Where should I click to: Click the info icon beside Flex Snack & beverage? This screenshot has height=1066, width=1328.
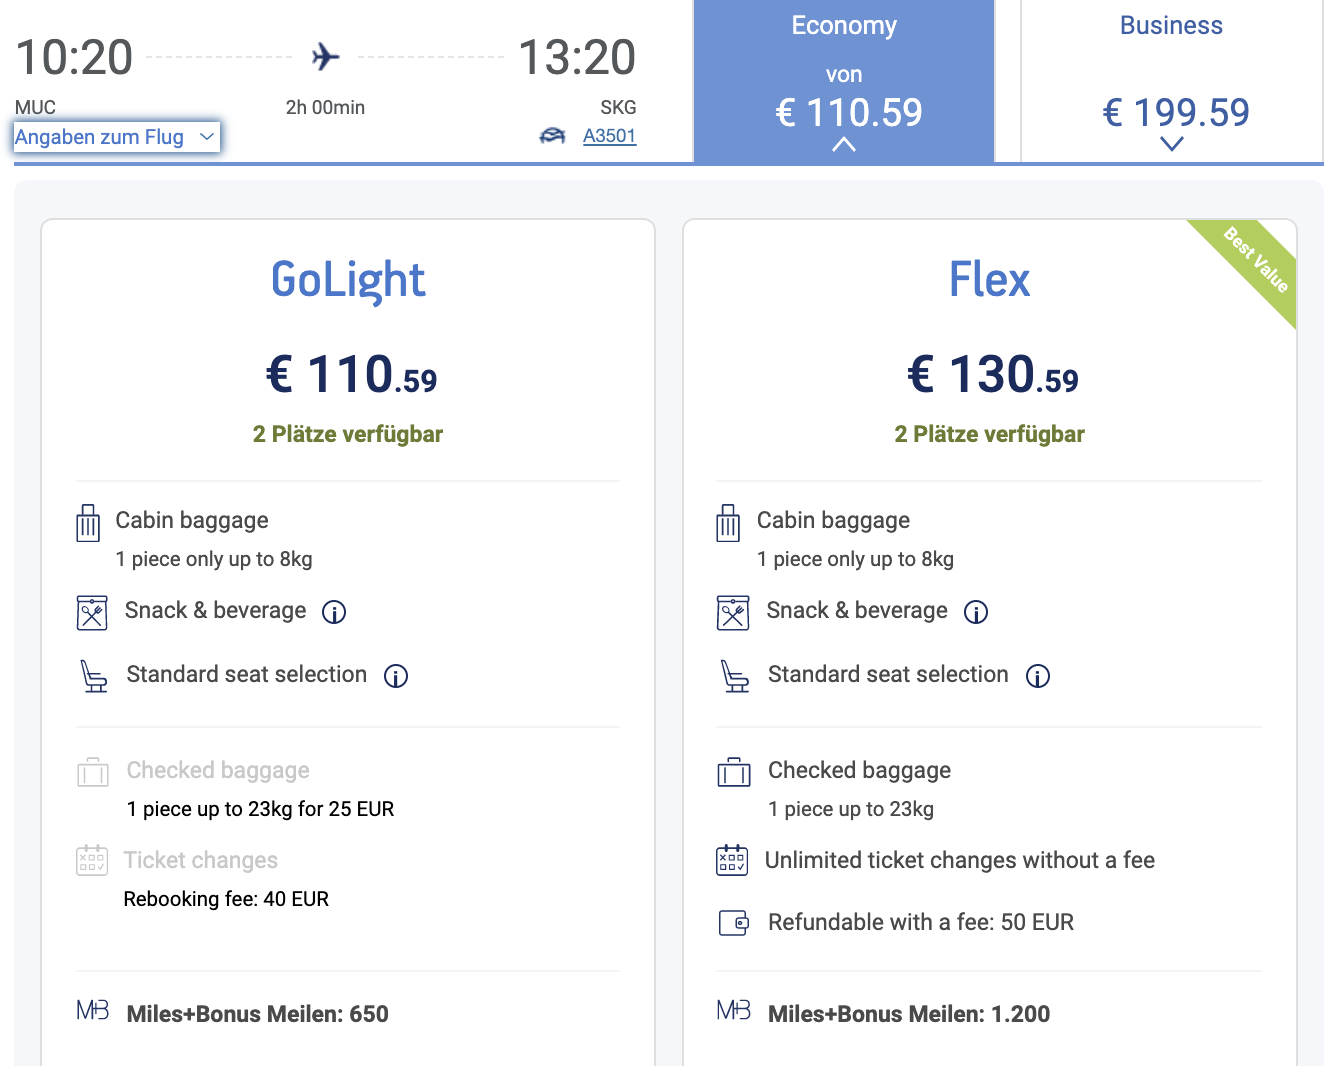pyautogui.click(x=976, y=612)
